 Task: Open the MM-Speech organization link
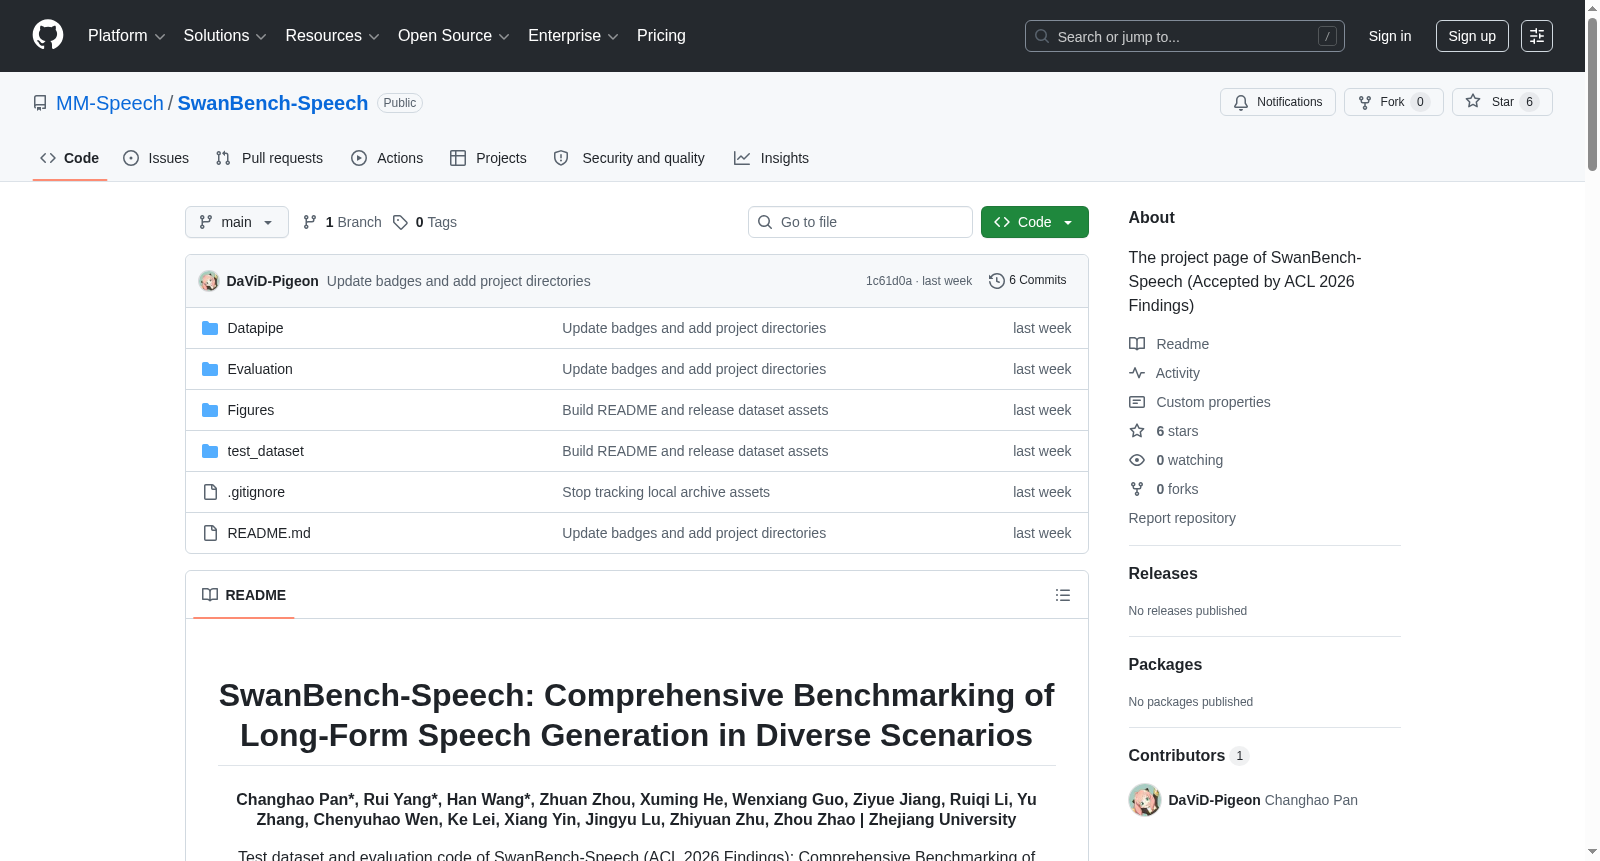click(x=110, y=103)
